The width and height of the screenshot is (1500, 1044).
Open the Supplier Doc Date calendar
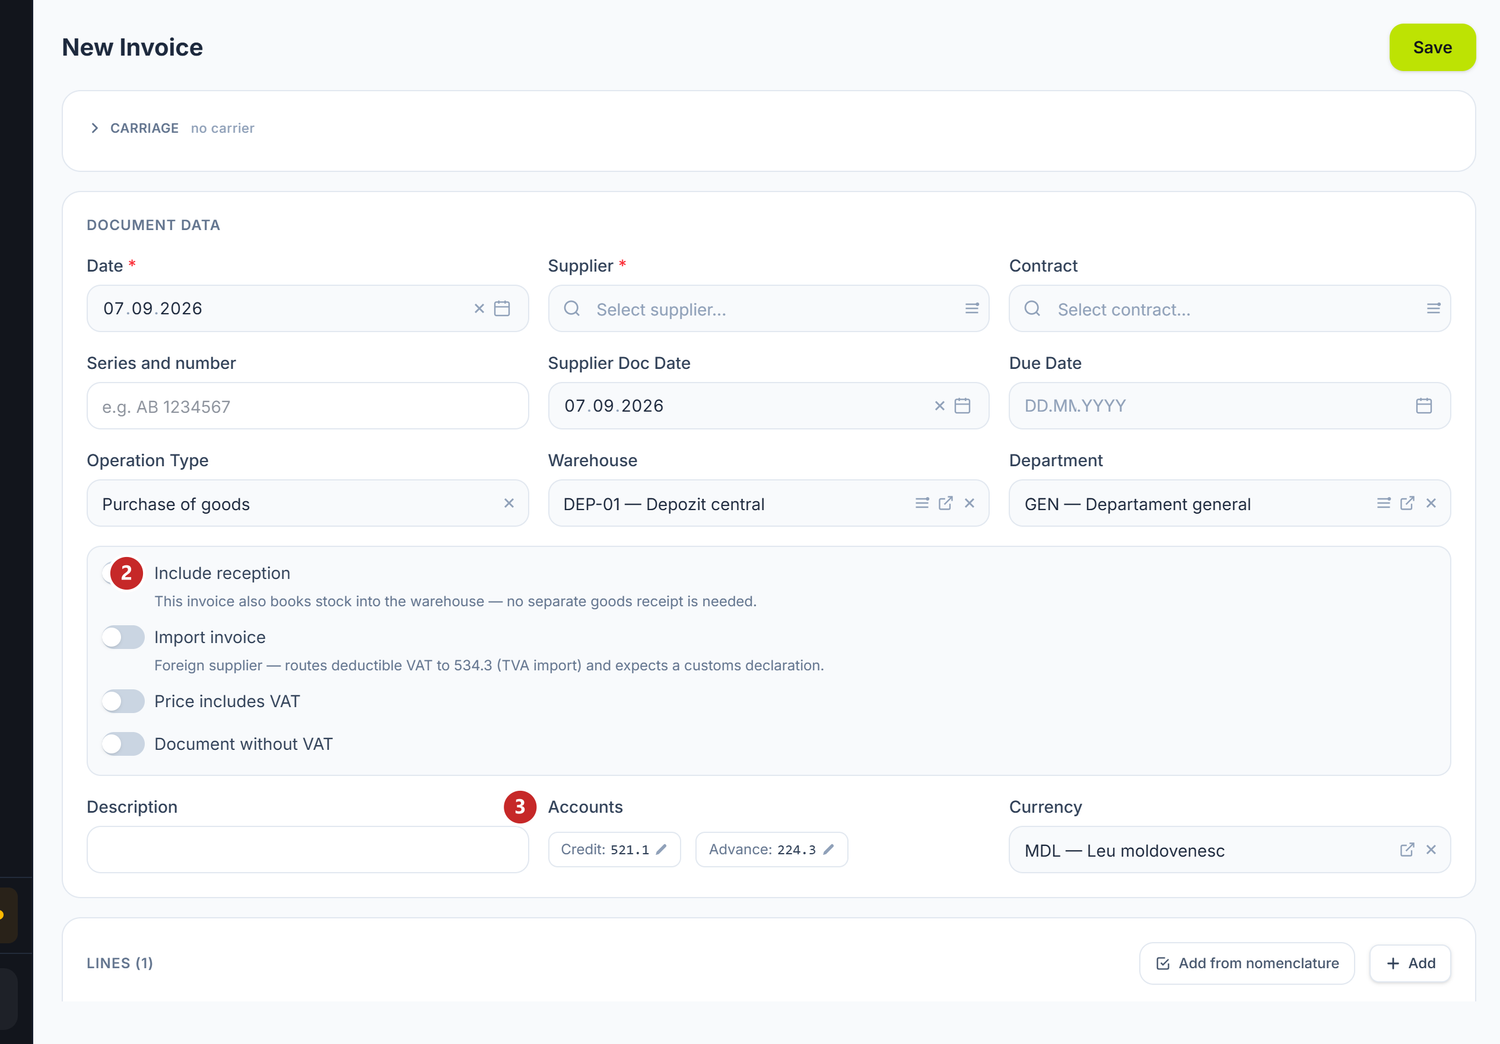pyautogui.click(x=963, y=406)
